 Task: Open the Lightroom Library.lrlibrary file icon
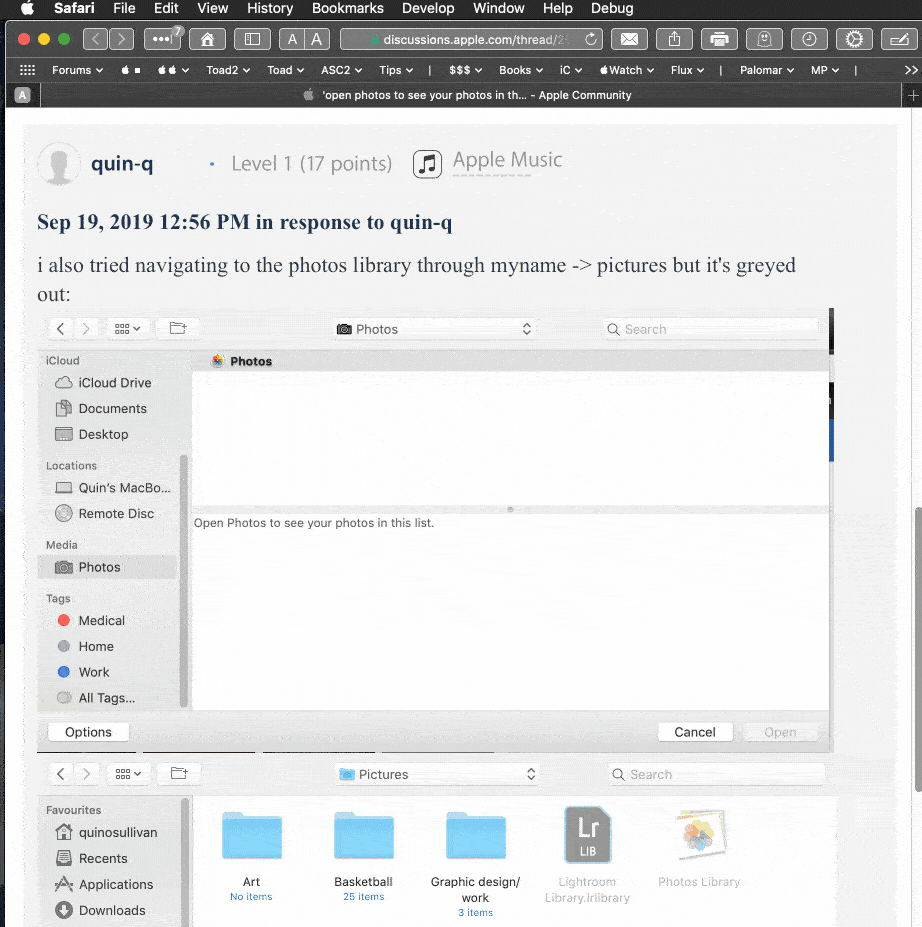coord(587,835)
